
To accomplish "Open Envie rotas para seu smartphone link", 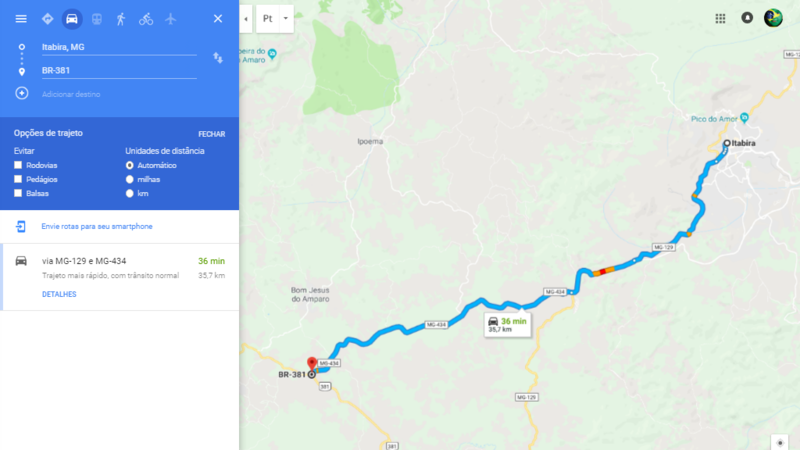I will click(97, 227).
